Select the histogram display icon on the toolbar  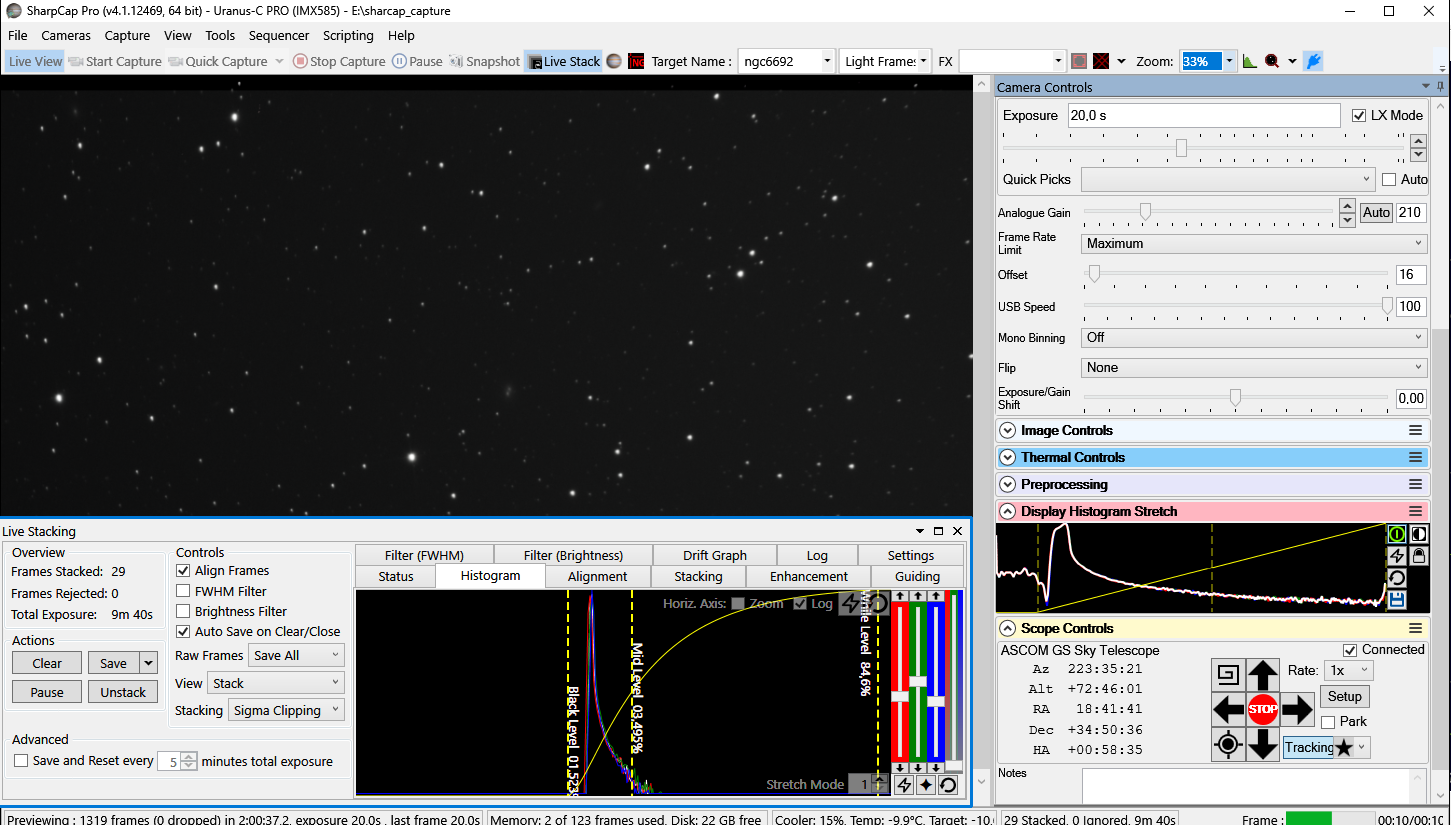point(1250,61)
